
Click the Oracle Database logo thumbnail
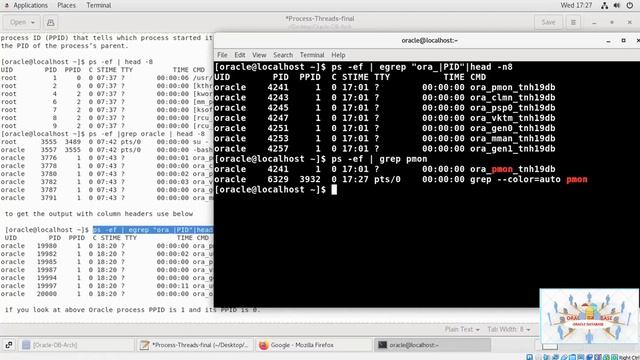point(589,316)
